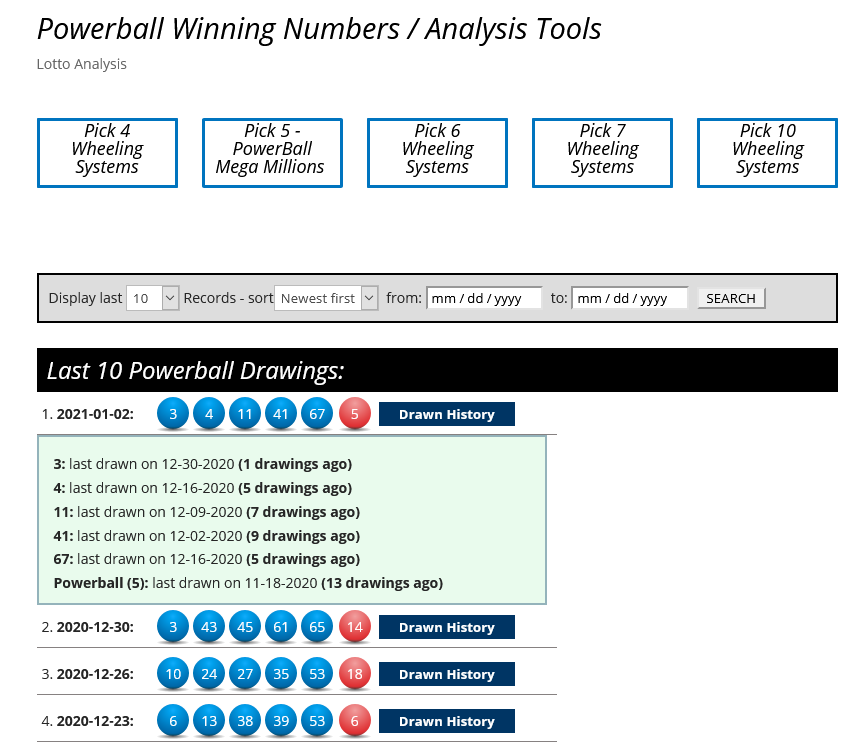Open Pick 4 Wheeling Systems box
Image resolution: width=855 pixels, height=743 pixels.
click(x=107, y=153)
